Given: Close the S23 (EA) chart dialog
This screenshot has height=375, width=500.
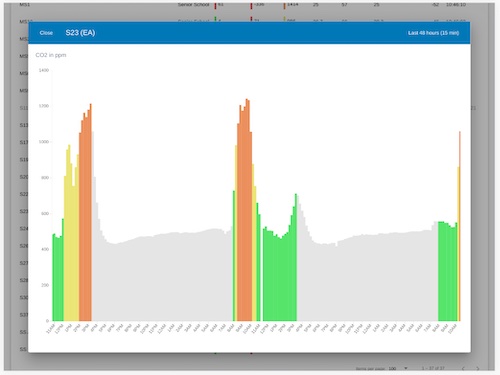Looking at the screenshot, I should (46, 33).
